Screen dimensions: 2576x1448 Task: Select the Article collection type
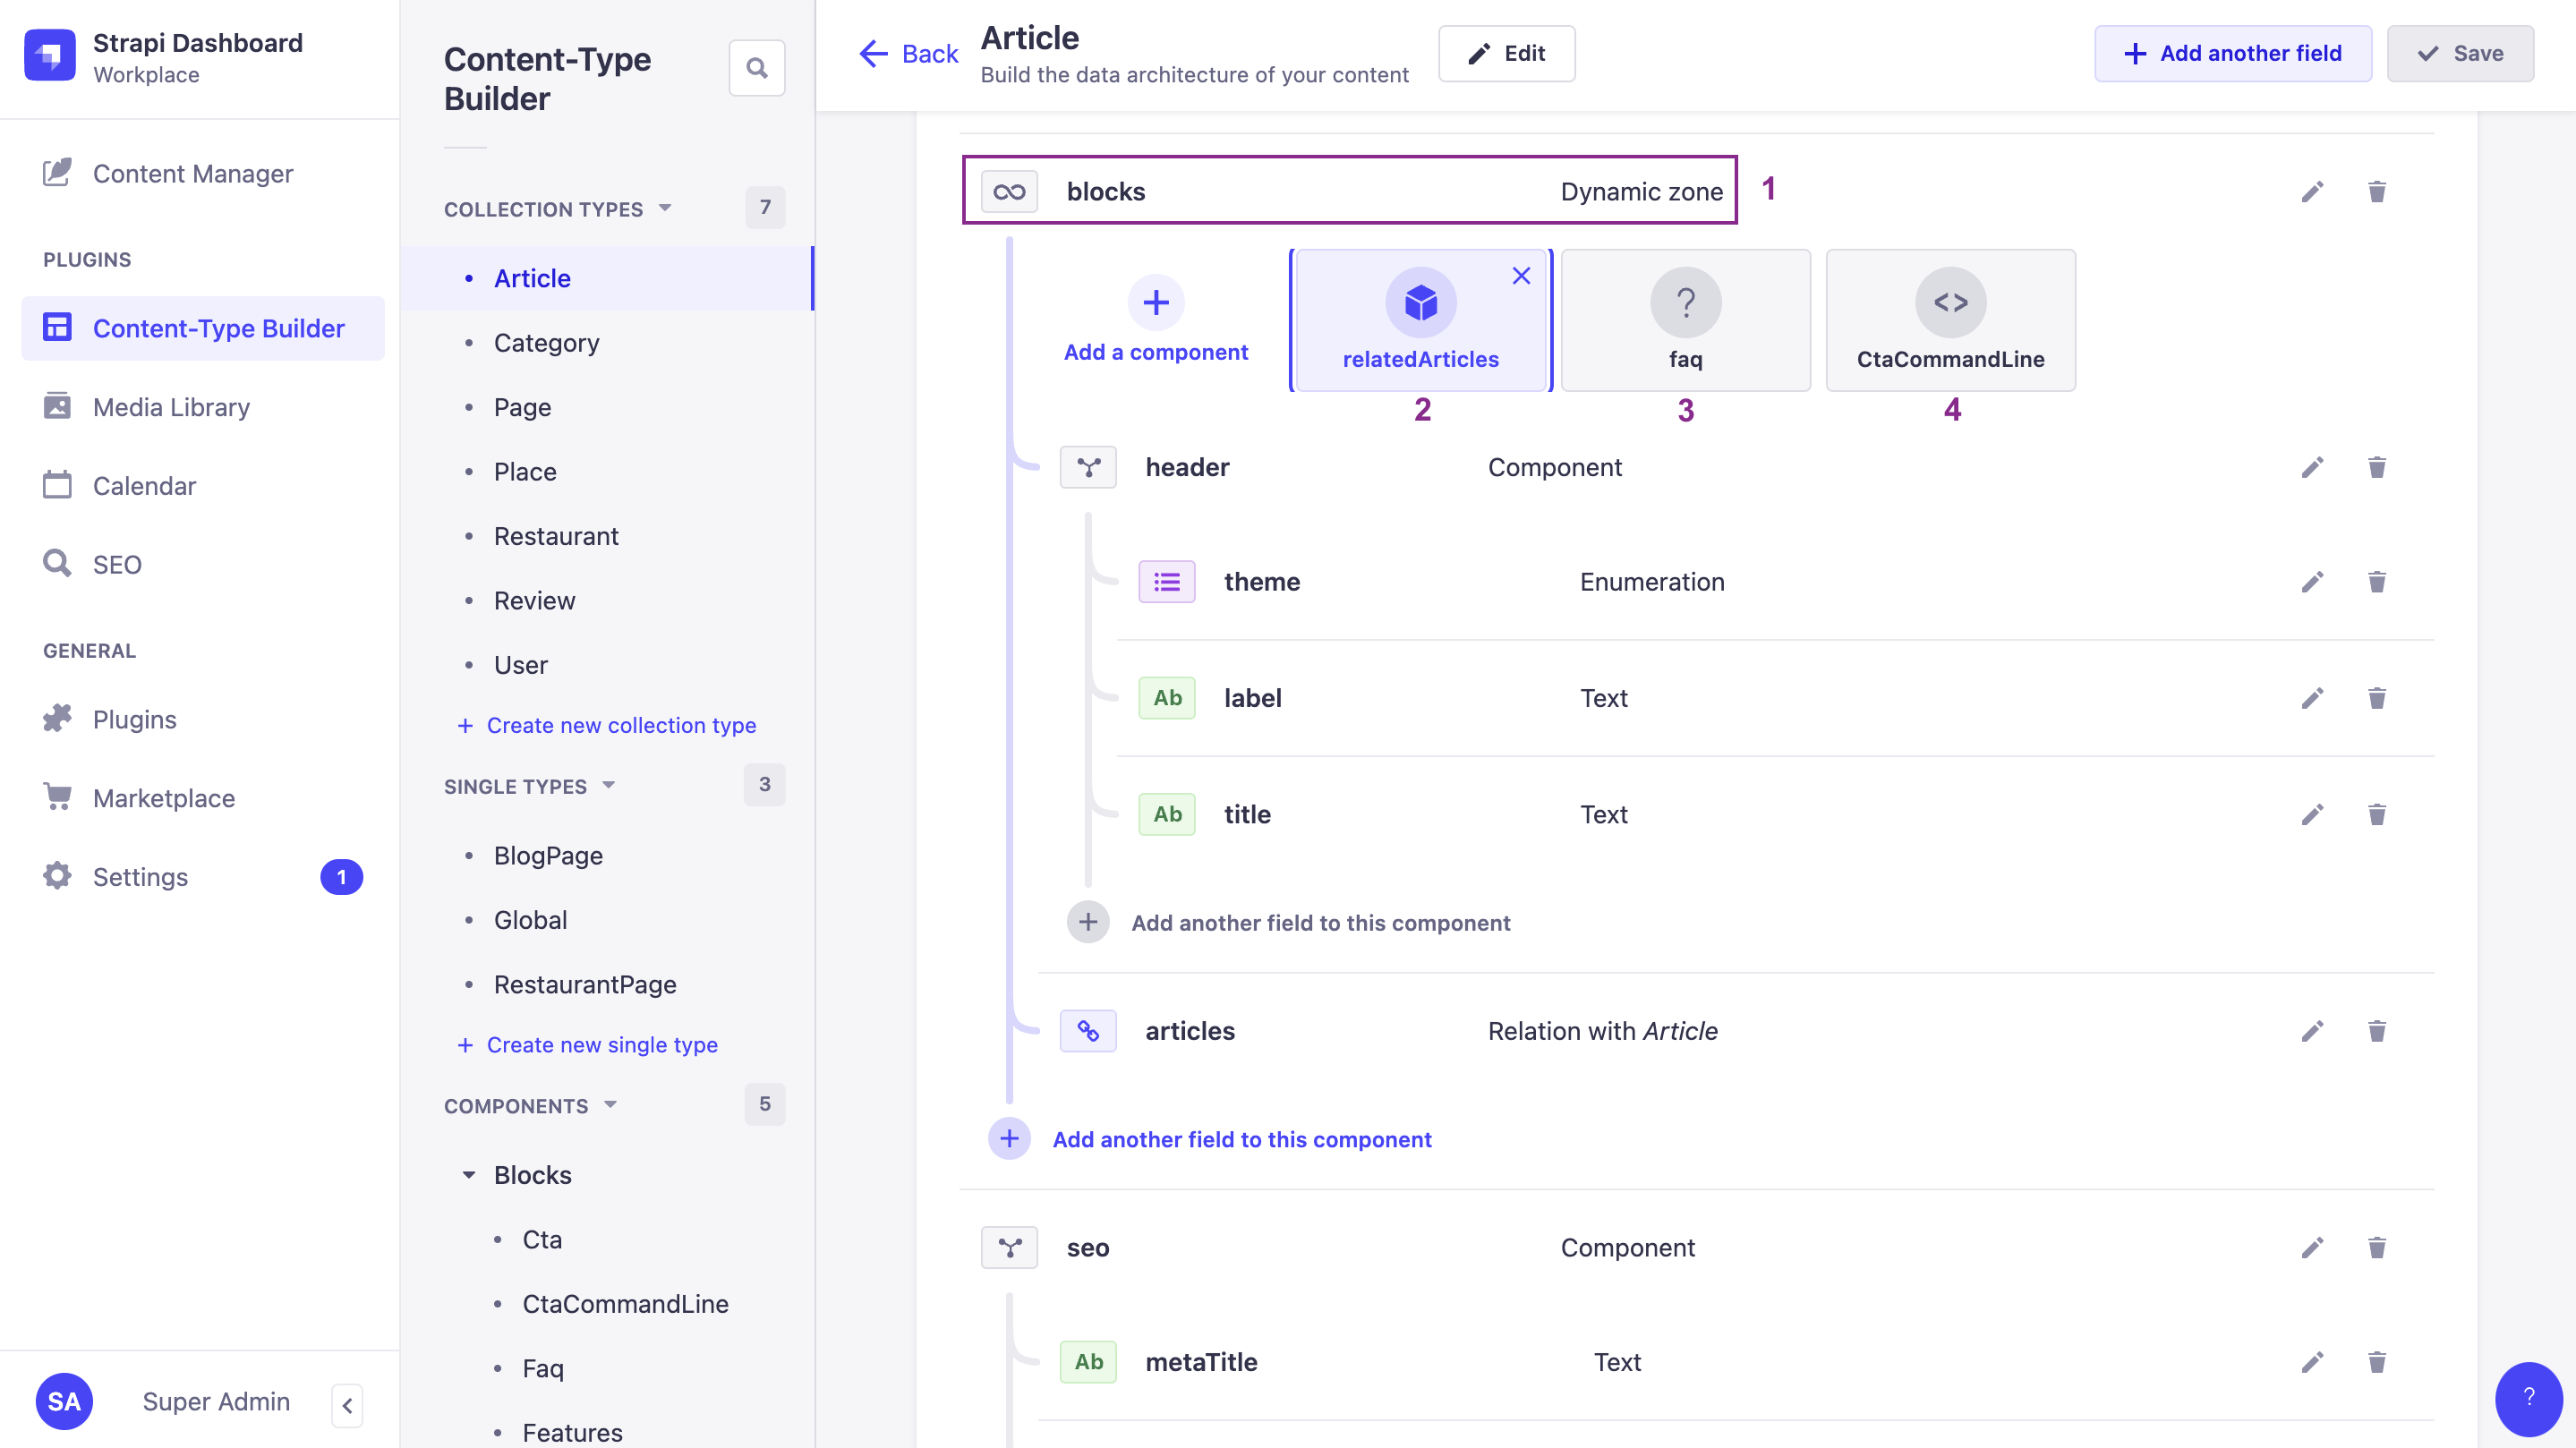(531, 277)
